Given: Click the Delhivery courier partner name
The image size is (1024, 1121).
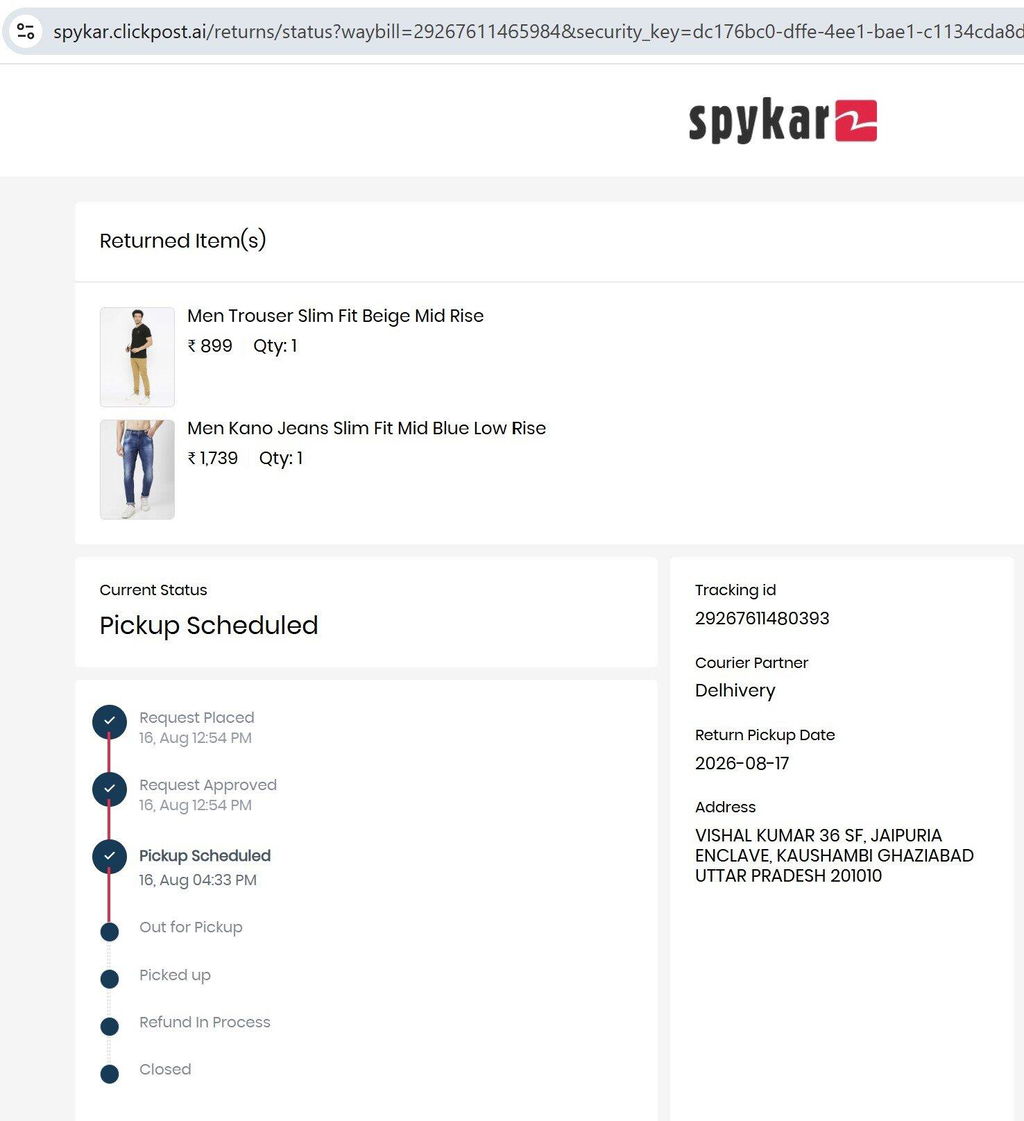Looking at the screenshot, I should click(735, 691).
